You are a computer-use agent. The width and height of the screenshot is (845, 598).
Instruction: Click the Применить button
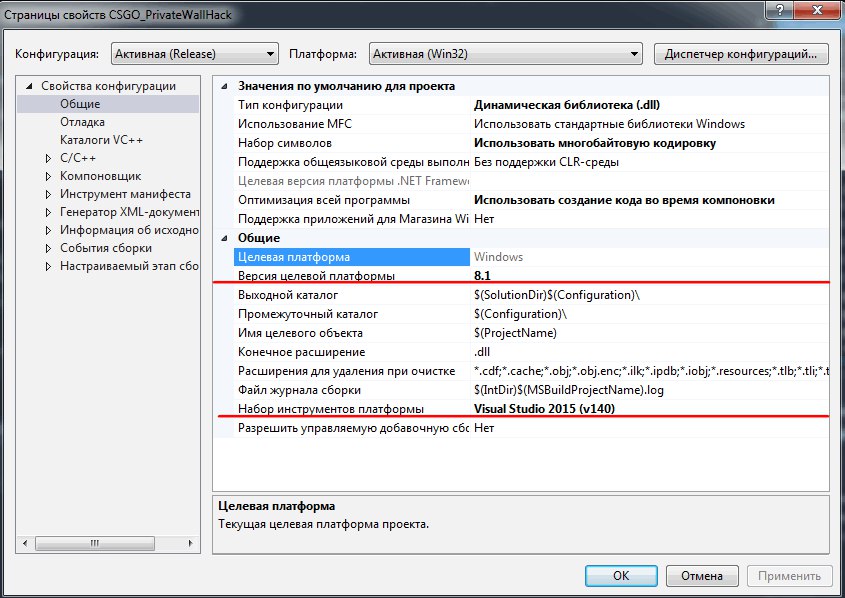[x=789, y=576]
